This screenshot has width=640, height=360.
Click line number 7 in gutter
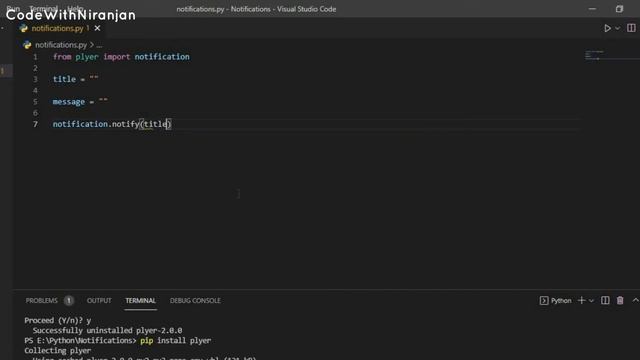[x=35, y=124]
